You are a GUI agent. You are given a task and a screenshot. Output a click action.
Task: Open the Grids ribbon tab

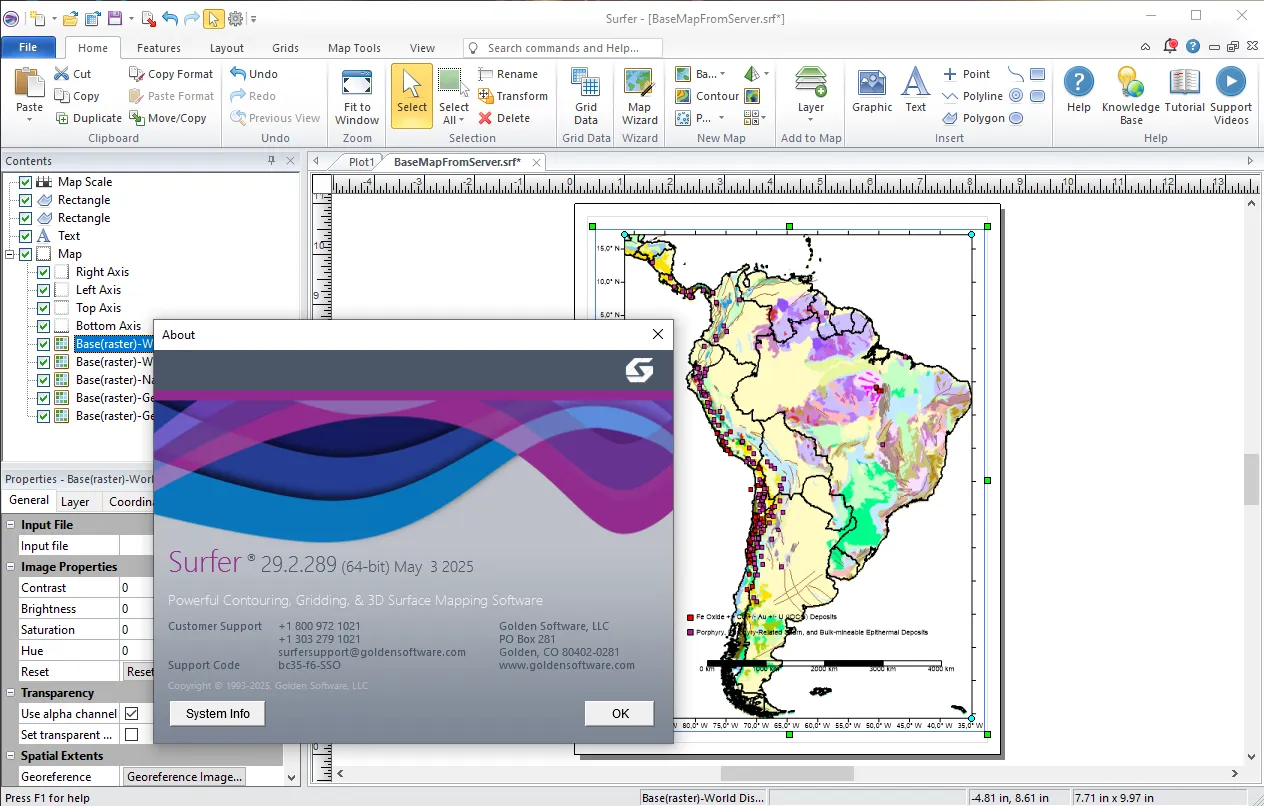(x=285, y=48)
